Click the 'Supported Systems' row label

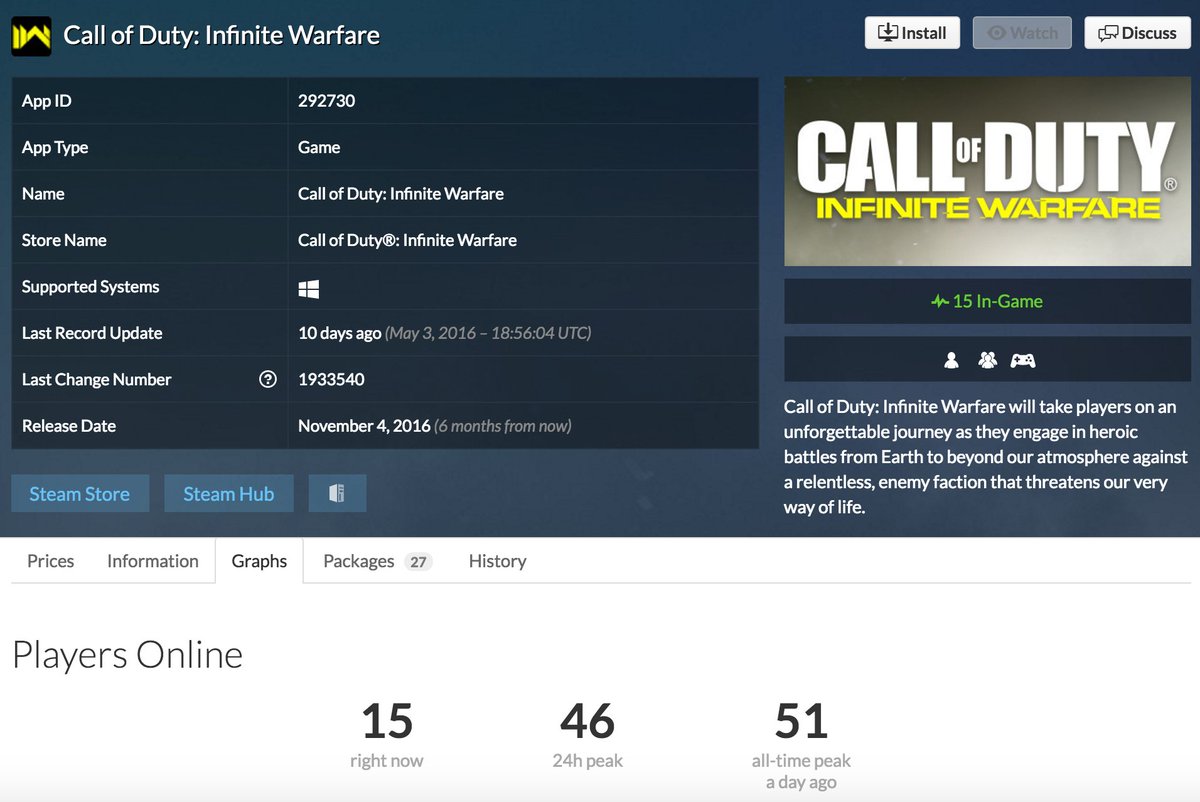pos(90,287)
